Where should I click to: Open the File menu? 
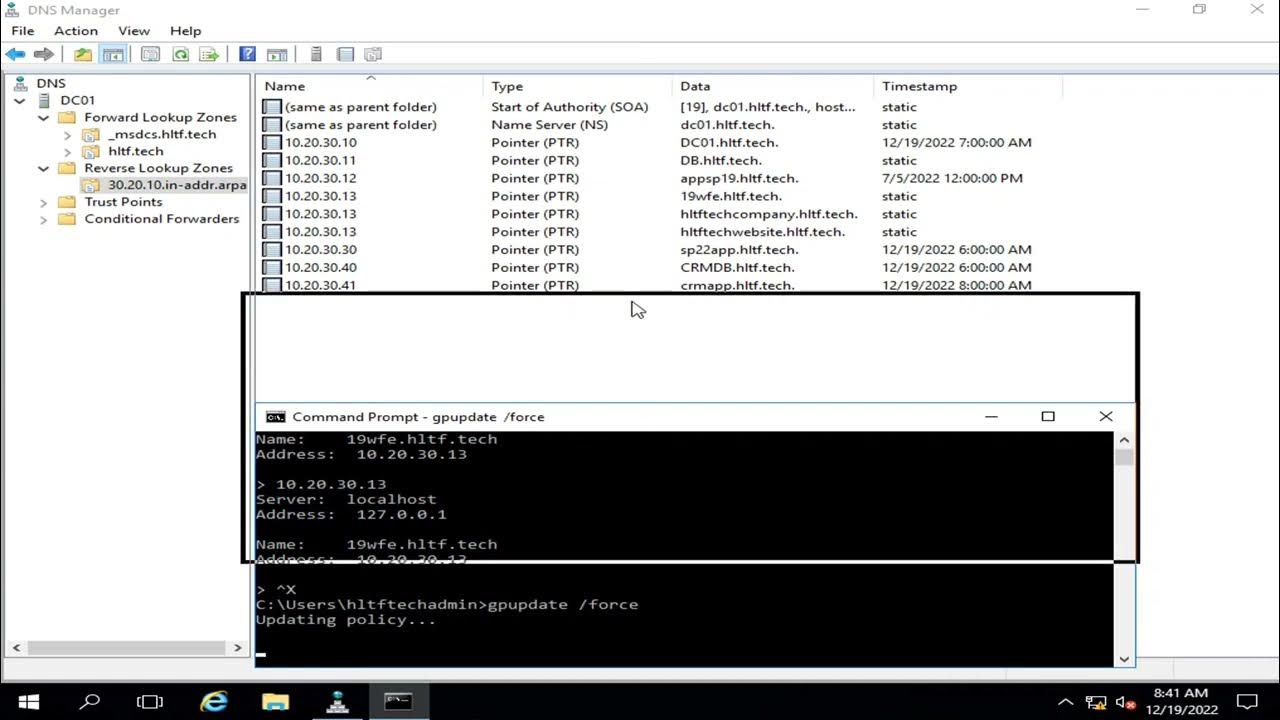[23, 31]
